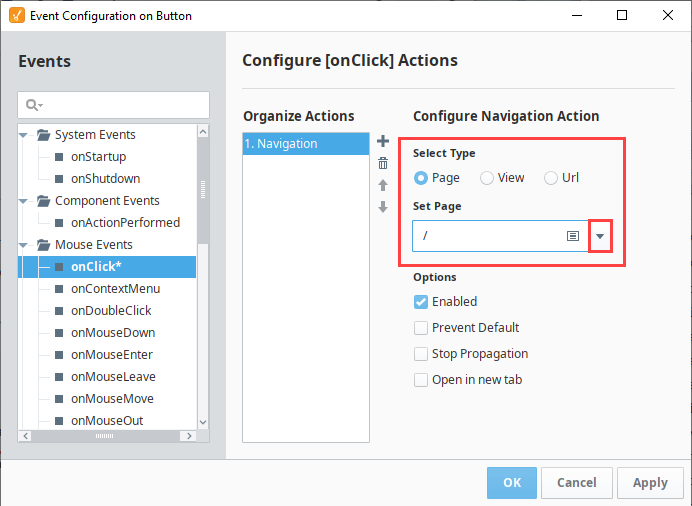Select the View radio button
This screenshot has width=692, height=506.
pos(487,178)
